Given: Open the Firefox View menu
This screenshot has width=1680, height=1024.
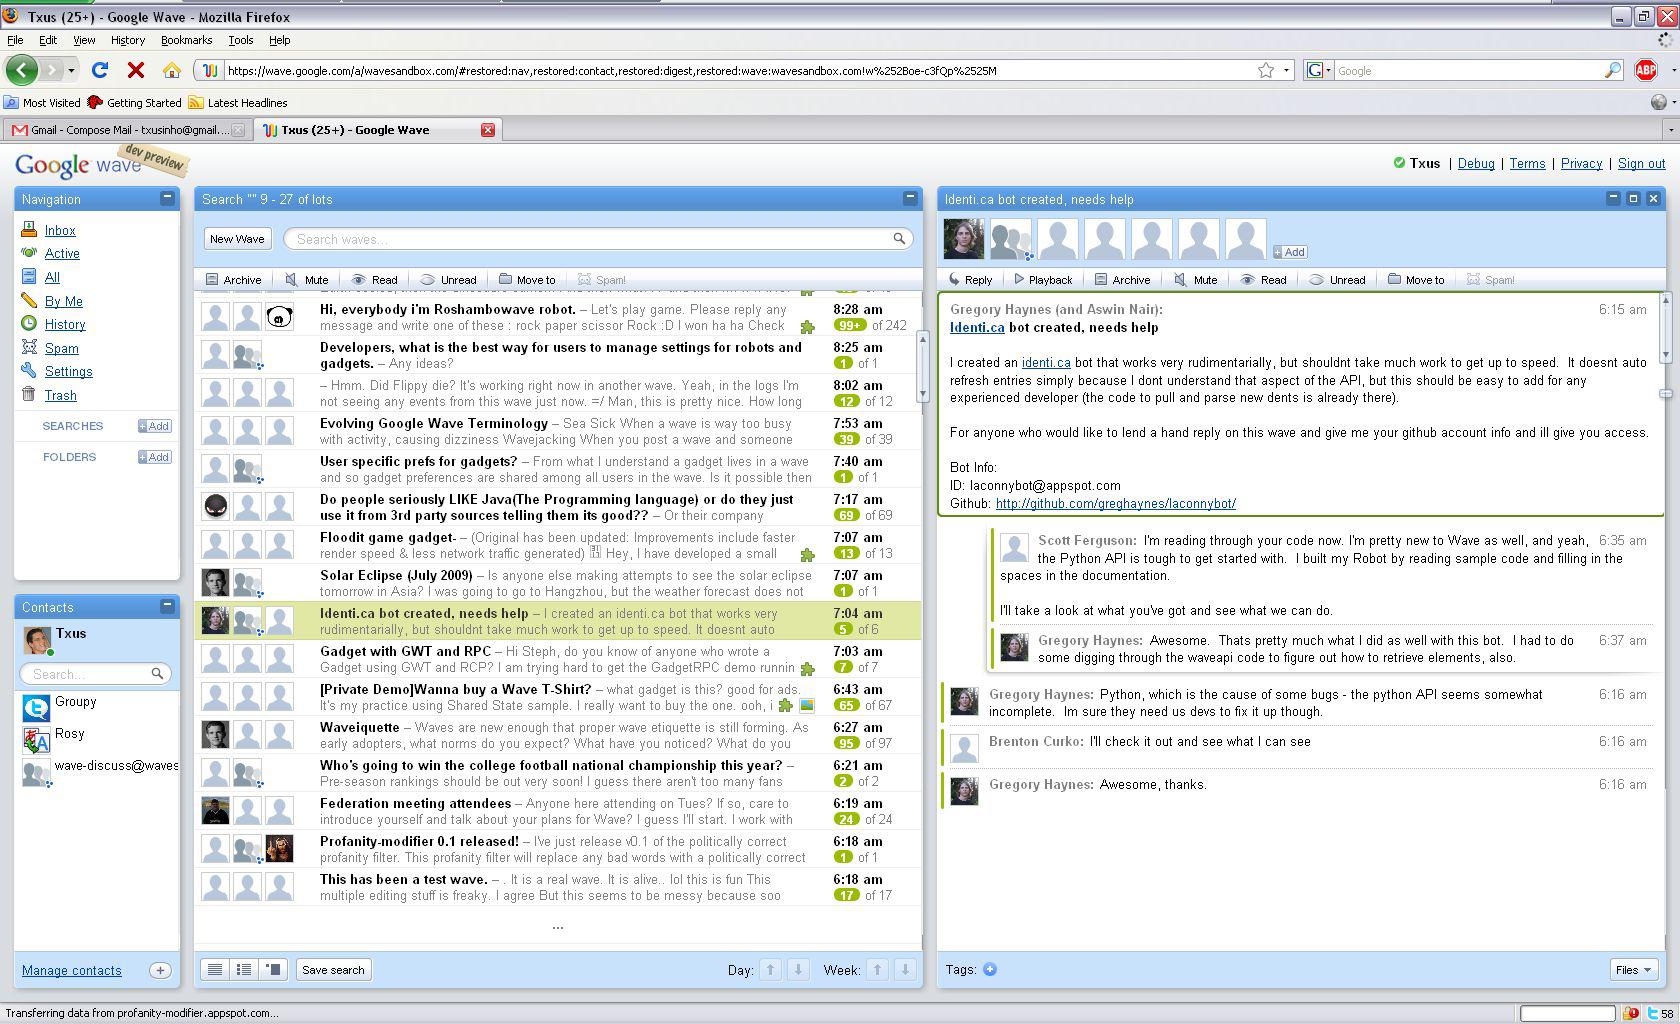Looking at the screenshot, I should click(84, 40).
